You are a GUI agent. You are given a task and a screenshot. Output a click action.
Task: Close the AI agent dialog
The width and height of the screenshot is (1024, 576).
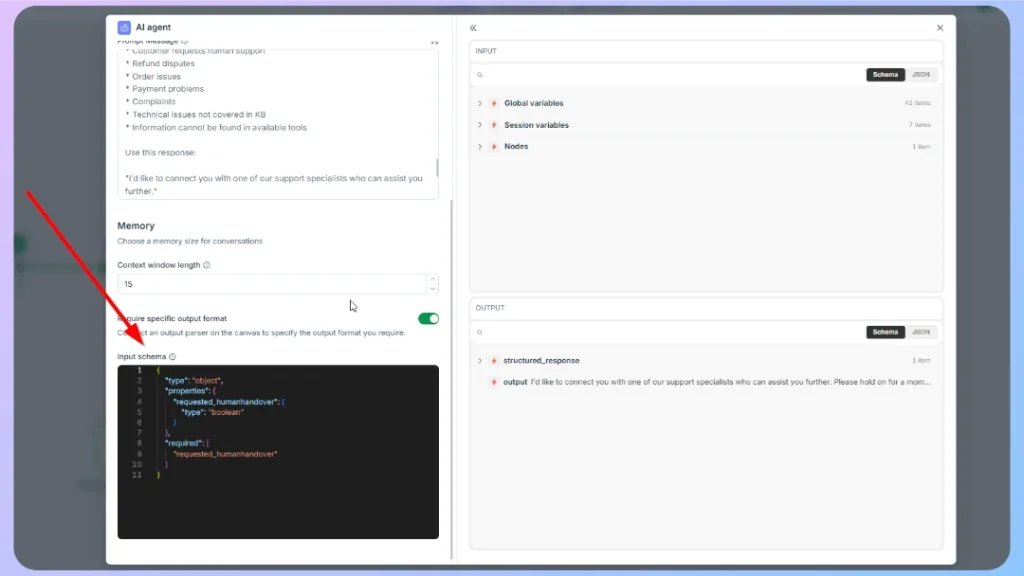pos(940,28)
